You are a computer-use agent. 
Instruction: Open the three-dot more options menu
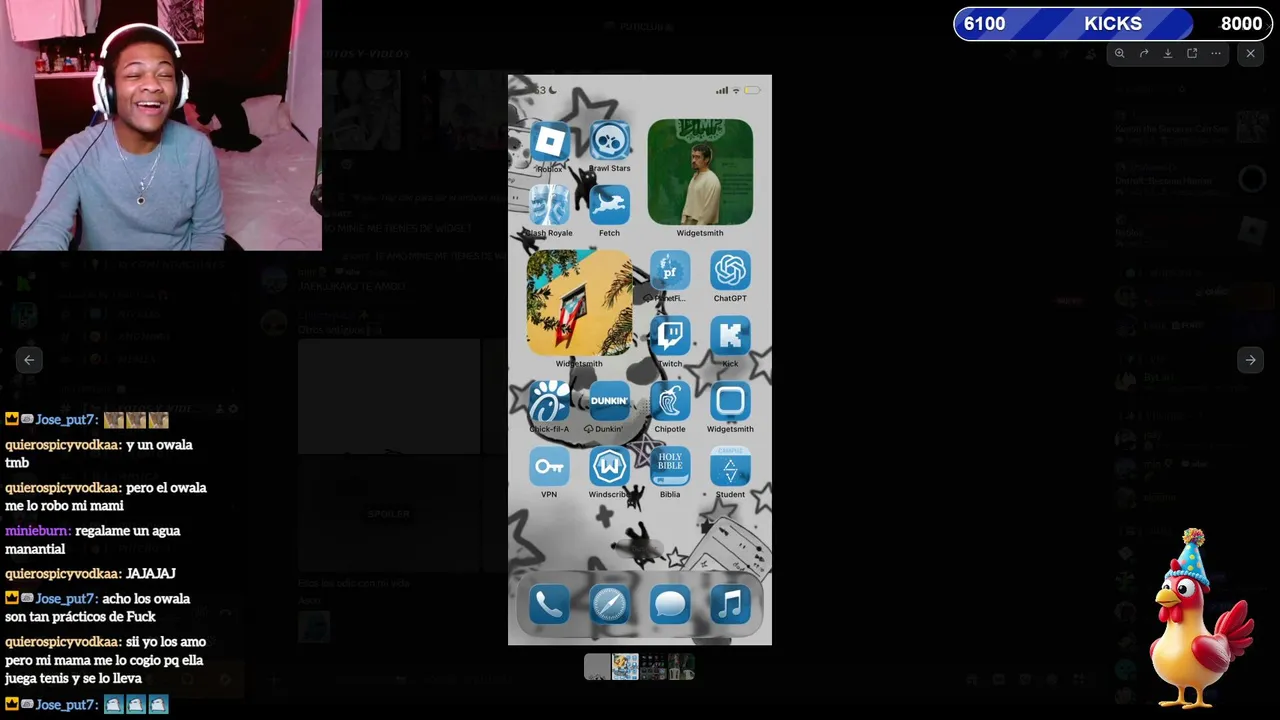coord(1216,53)
